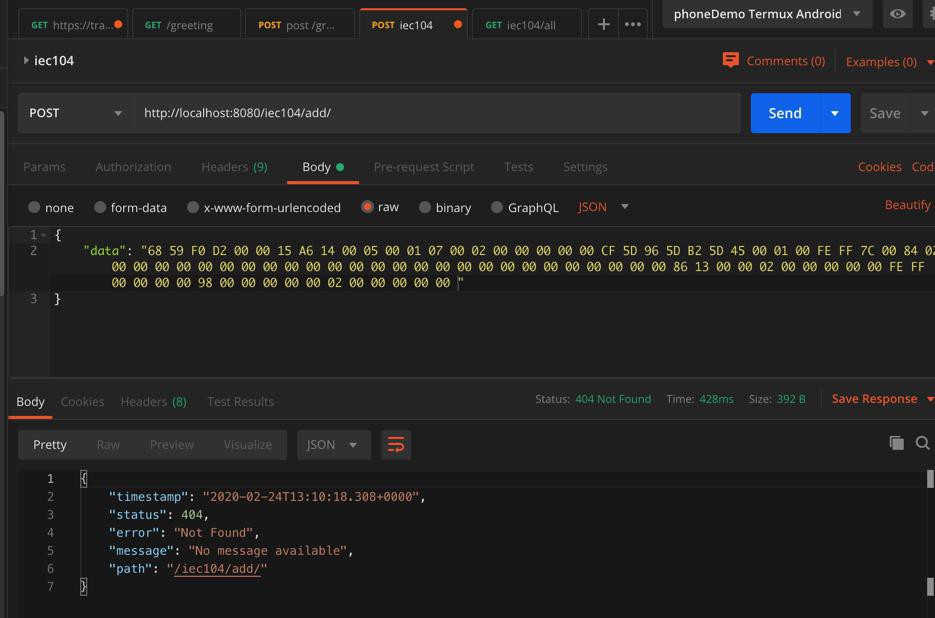Open the response JSON format dropdown
The height and width of the screenshot is (618, 935).
[x=333, y=445]
